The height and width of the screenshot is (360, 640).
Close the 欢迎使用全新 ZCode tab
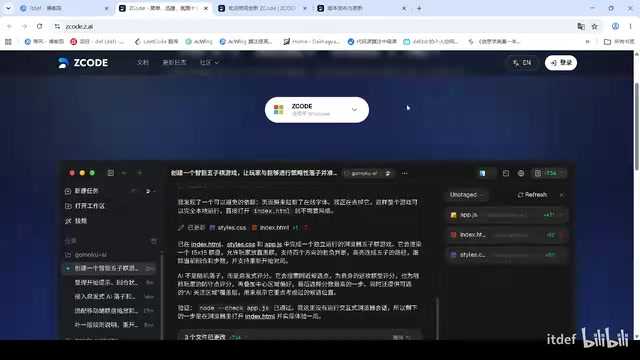pos(305,8)
